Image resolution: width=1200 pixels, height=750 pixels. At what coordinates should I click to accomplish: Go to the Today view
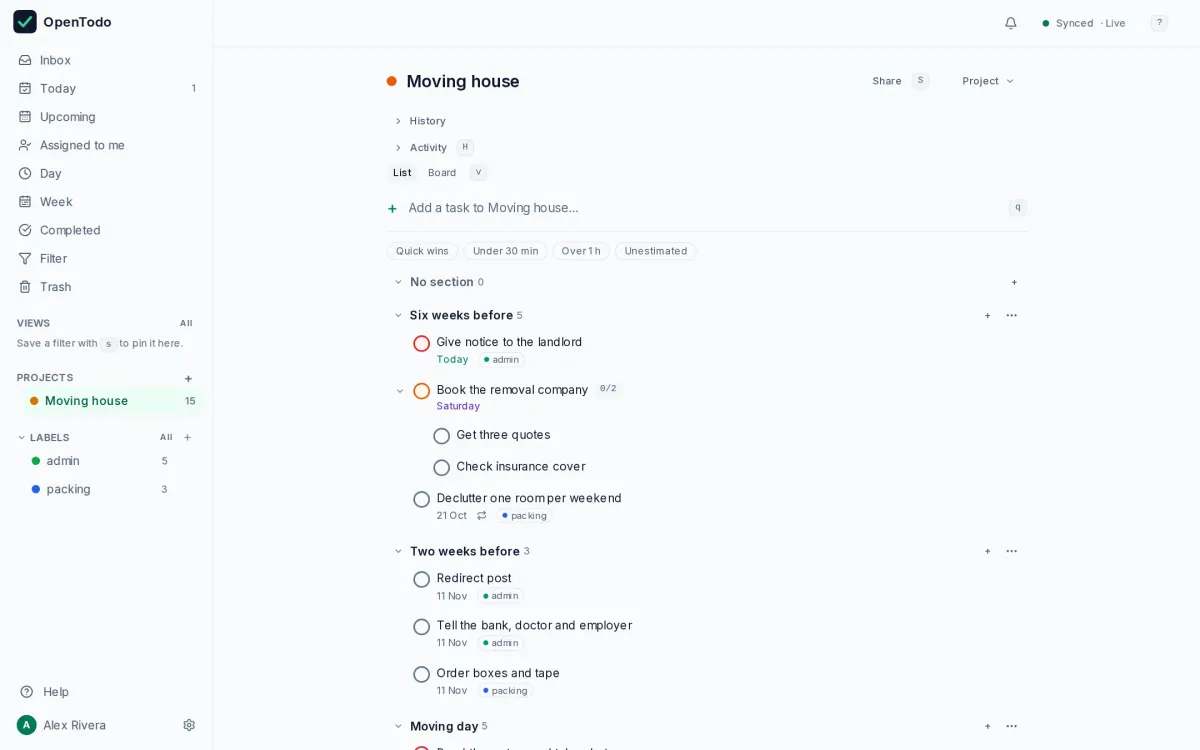(x=107, y=88)
